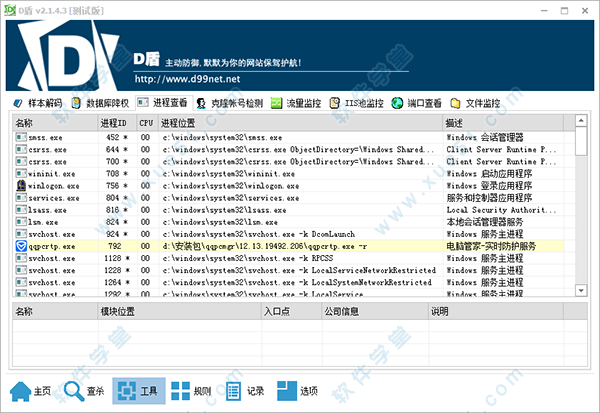Click path ending in -k RPCSS
The height and width of the screenshot is (413, 600).
[248, 258]
